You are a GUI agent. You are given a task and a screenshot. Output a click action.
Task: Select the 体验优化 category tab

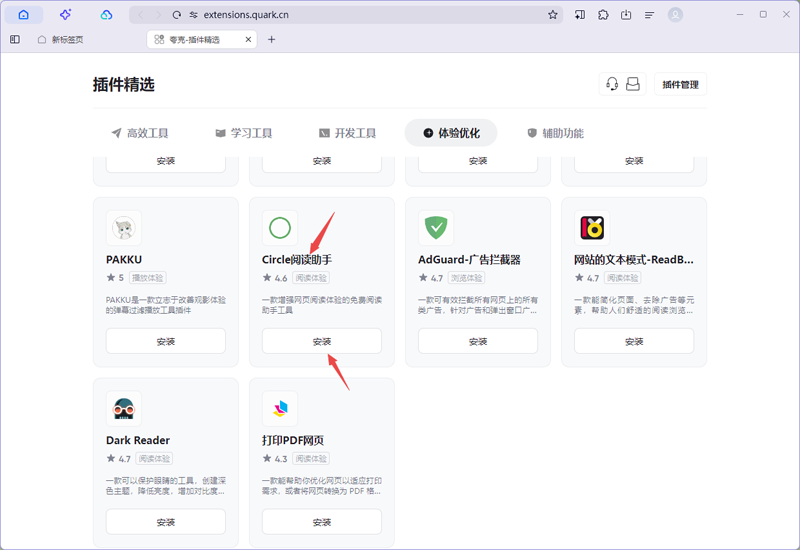point(451,133)
